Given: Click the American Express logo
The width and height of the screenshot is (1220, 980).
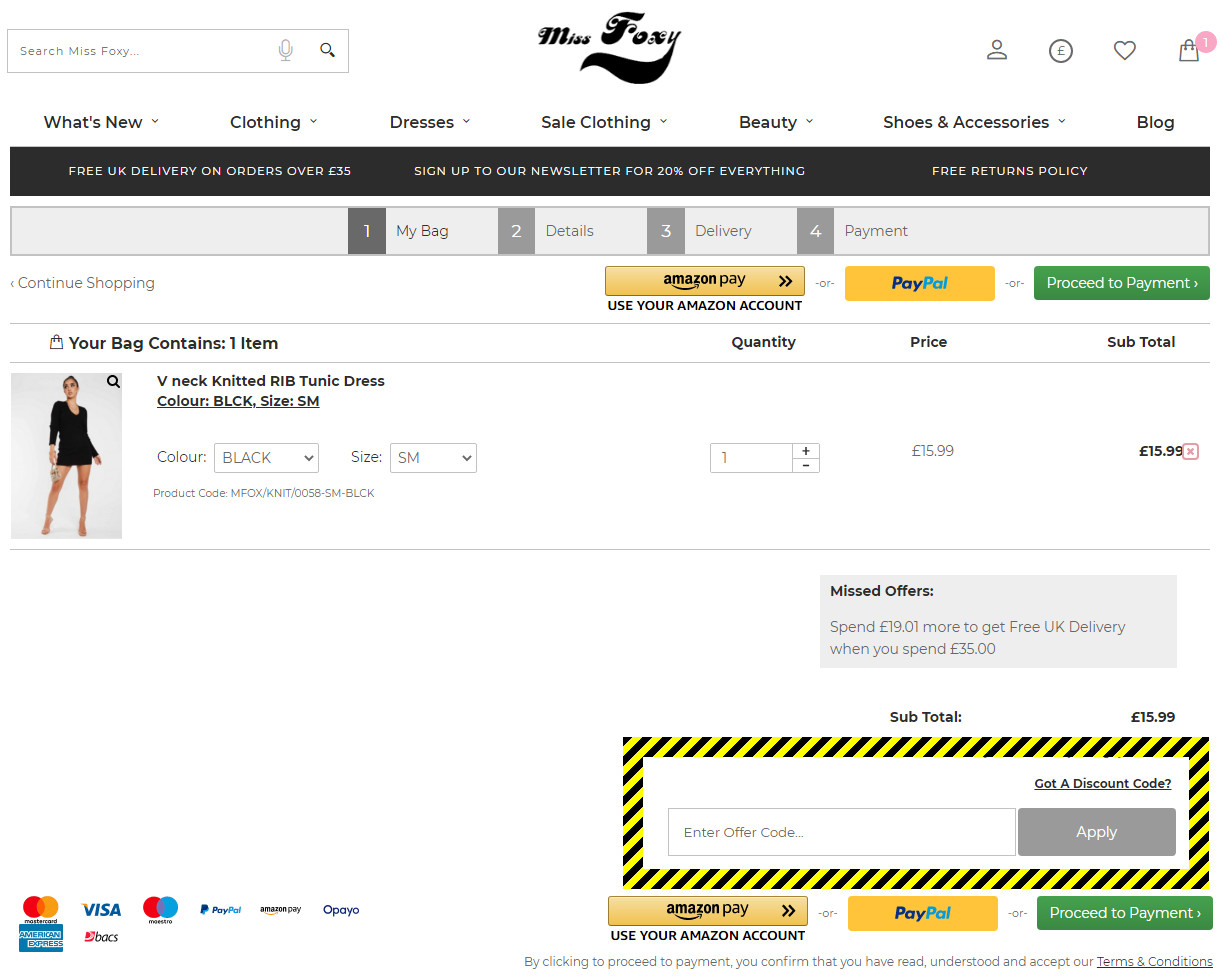Looking at the screenshot, I should [41, 939].
